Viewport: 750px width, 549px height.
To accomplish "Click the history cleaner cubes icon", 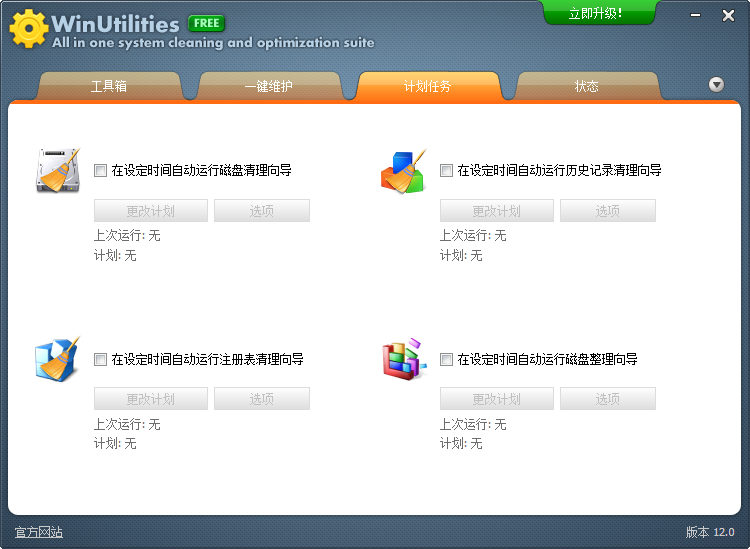I will (x=404, y=171).
